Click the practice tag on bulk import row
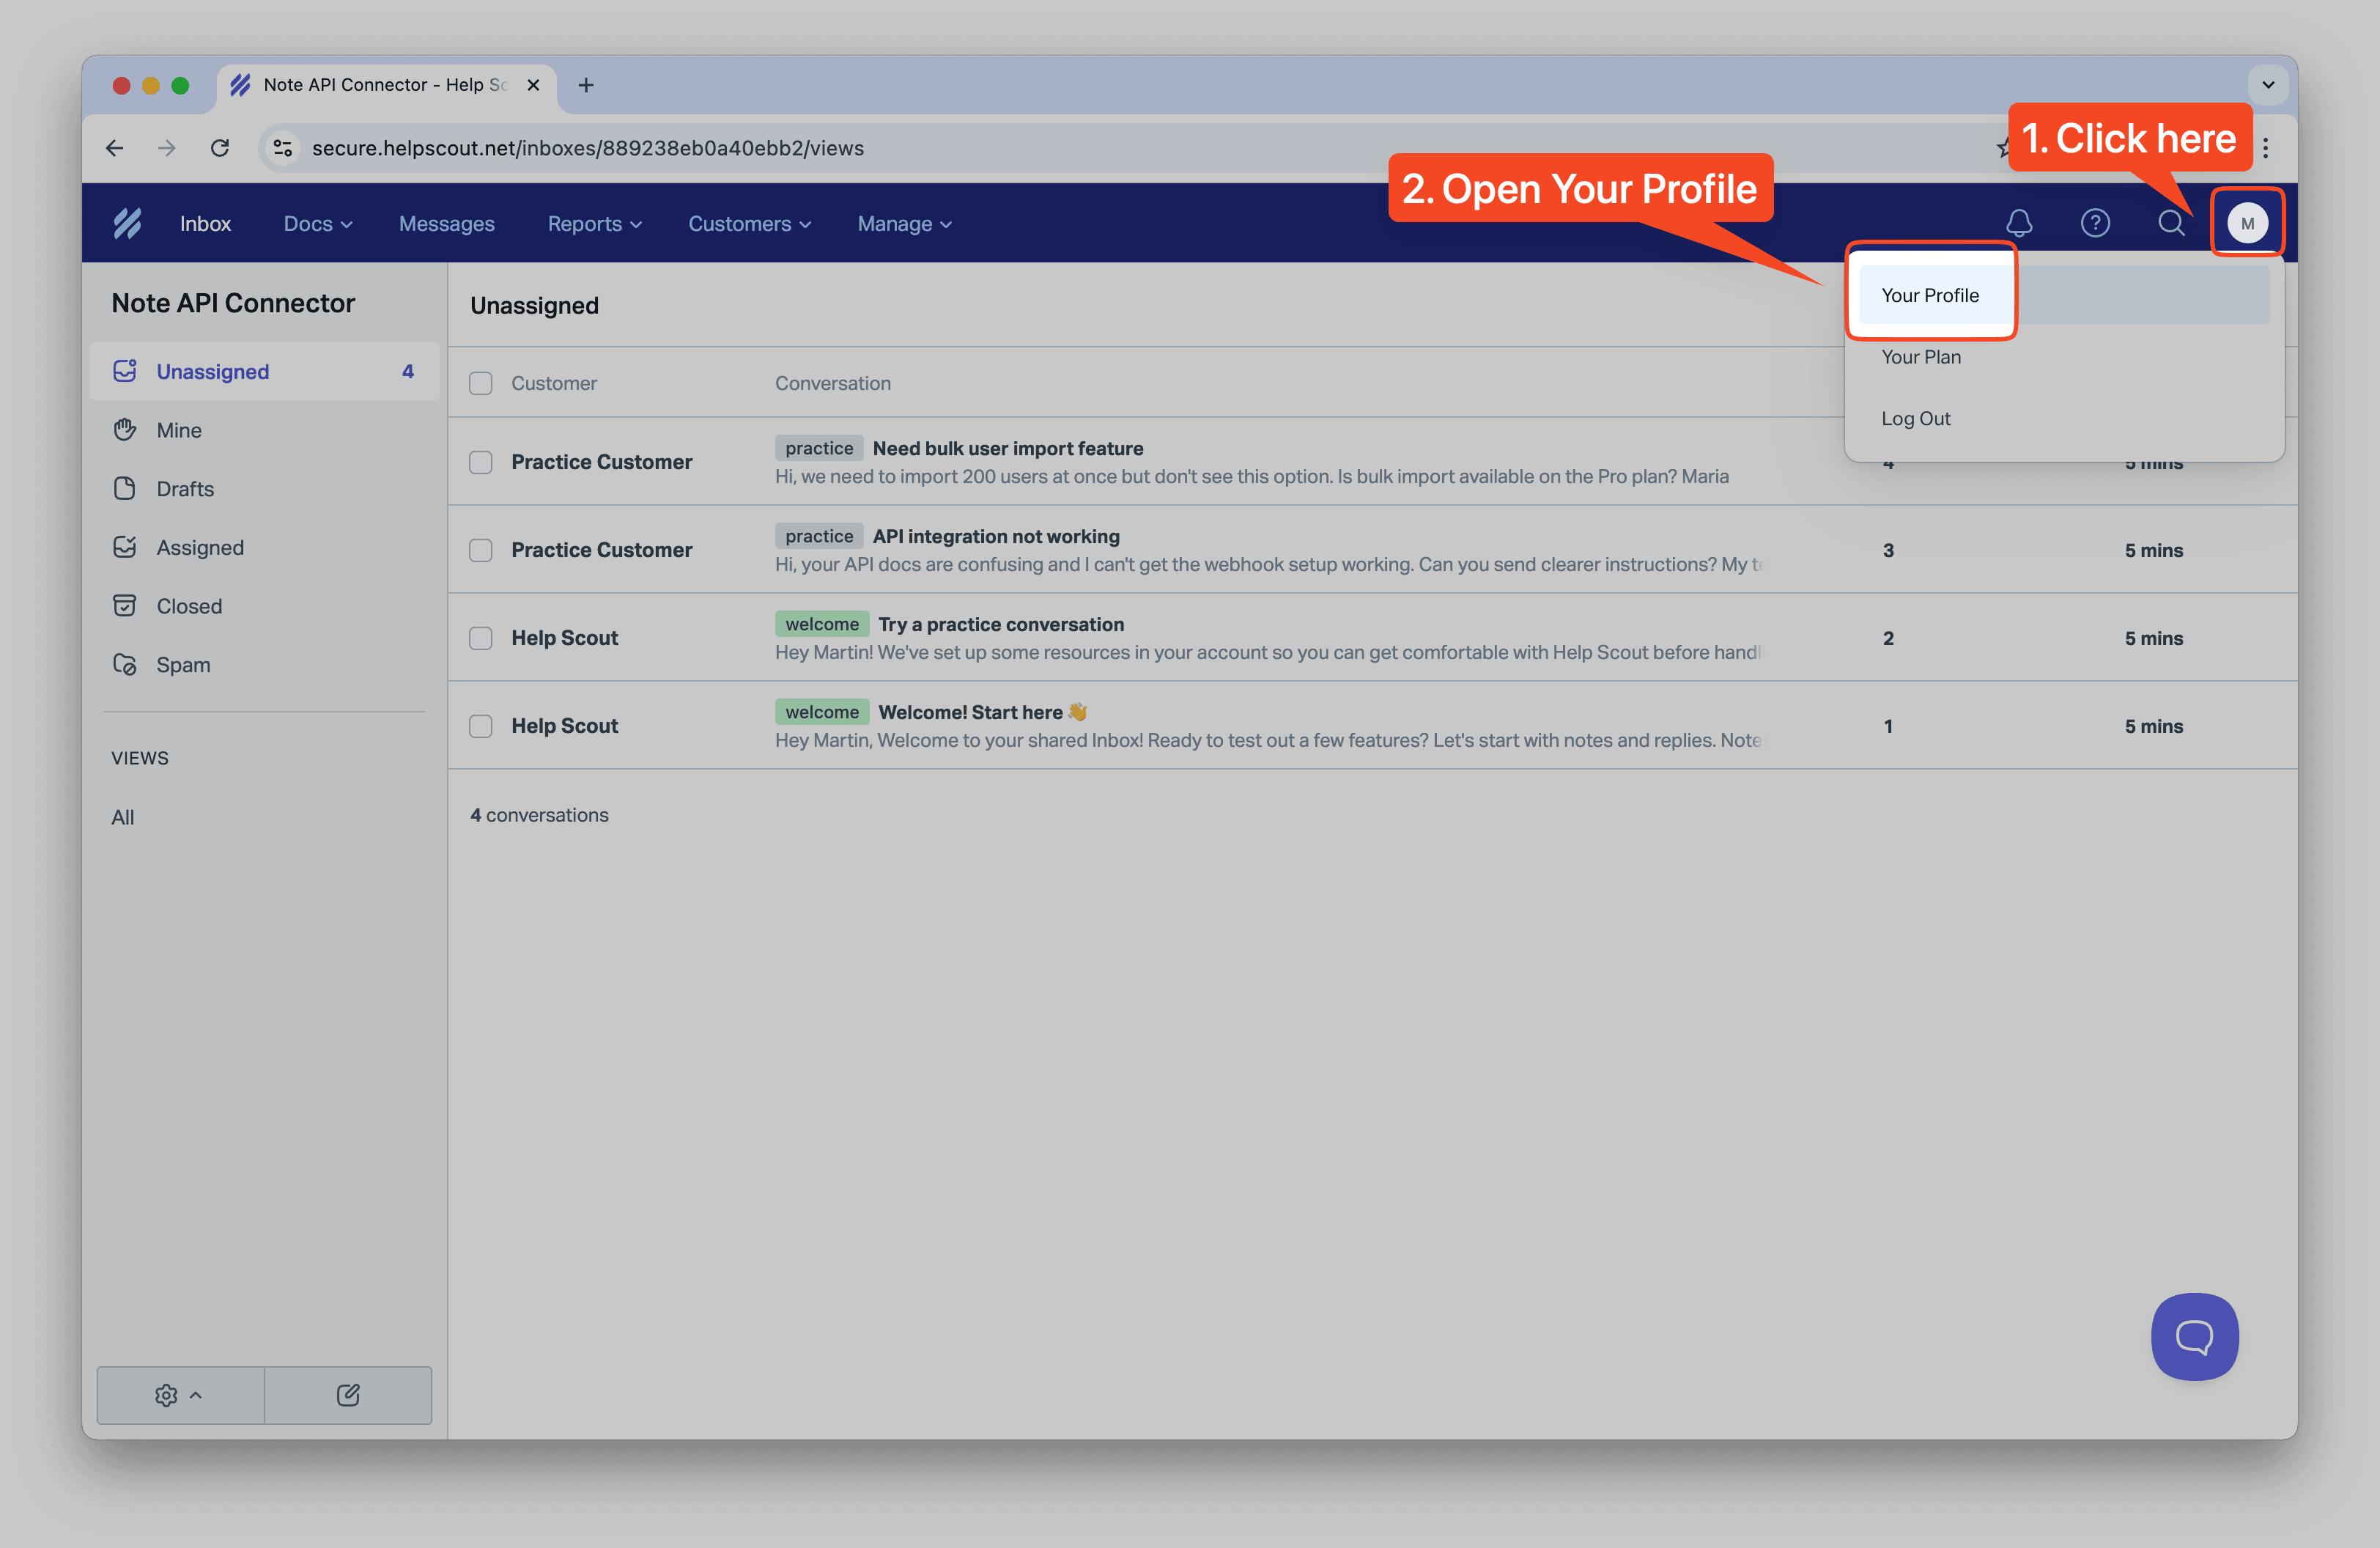Image resolution: width=2380 pixels, height=1548 pixels. pyautogui.click(x=819, y=449)
